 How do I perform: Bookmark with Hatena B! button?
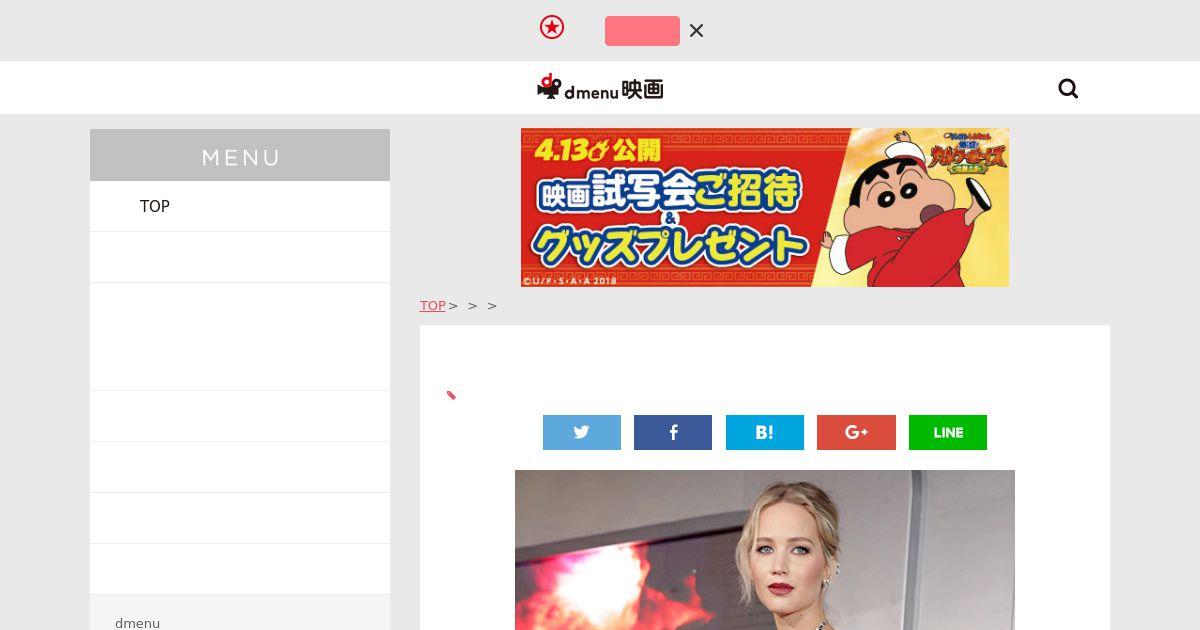click(765, 432)
